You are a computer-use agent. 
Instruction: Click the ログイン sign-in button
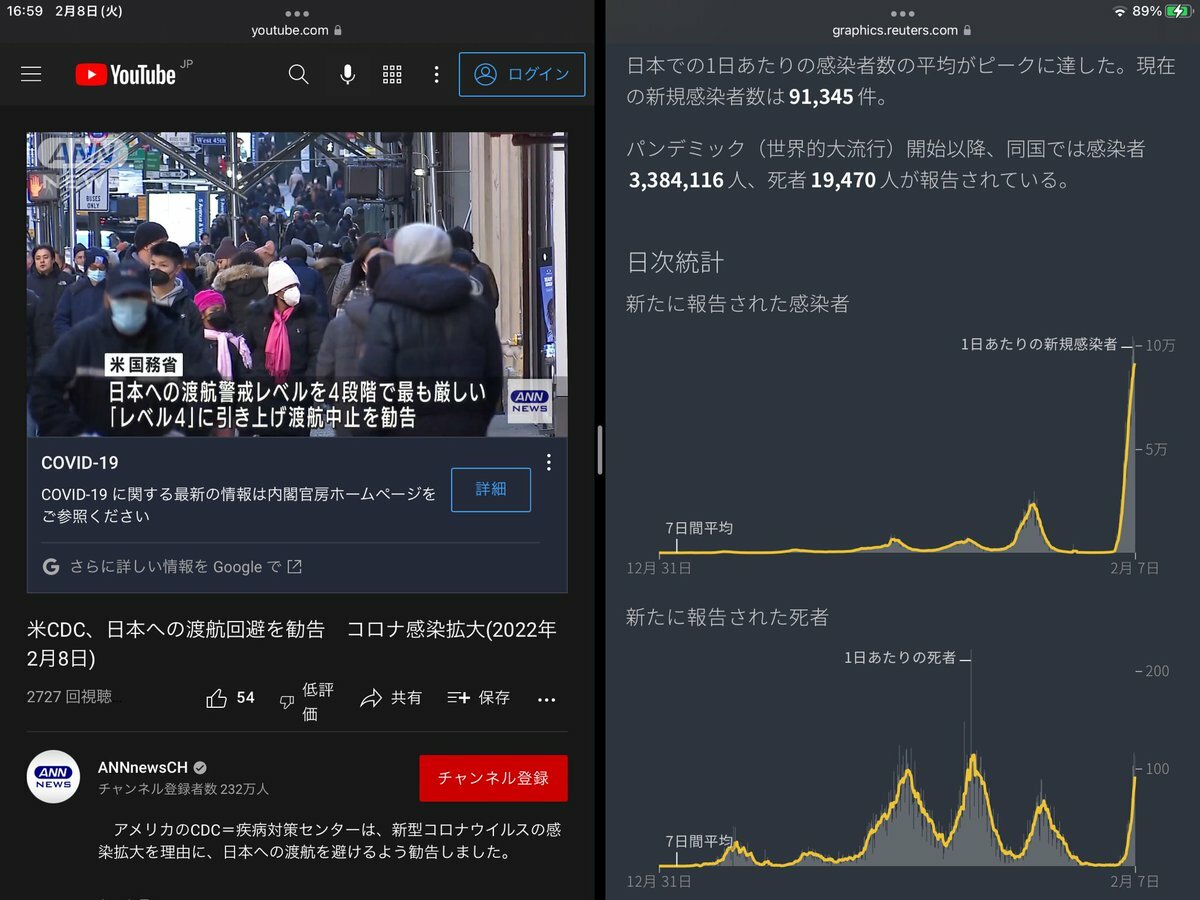point(522,75)
